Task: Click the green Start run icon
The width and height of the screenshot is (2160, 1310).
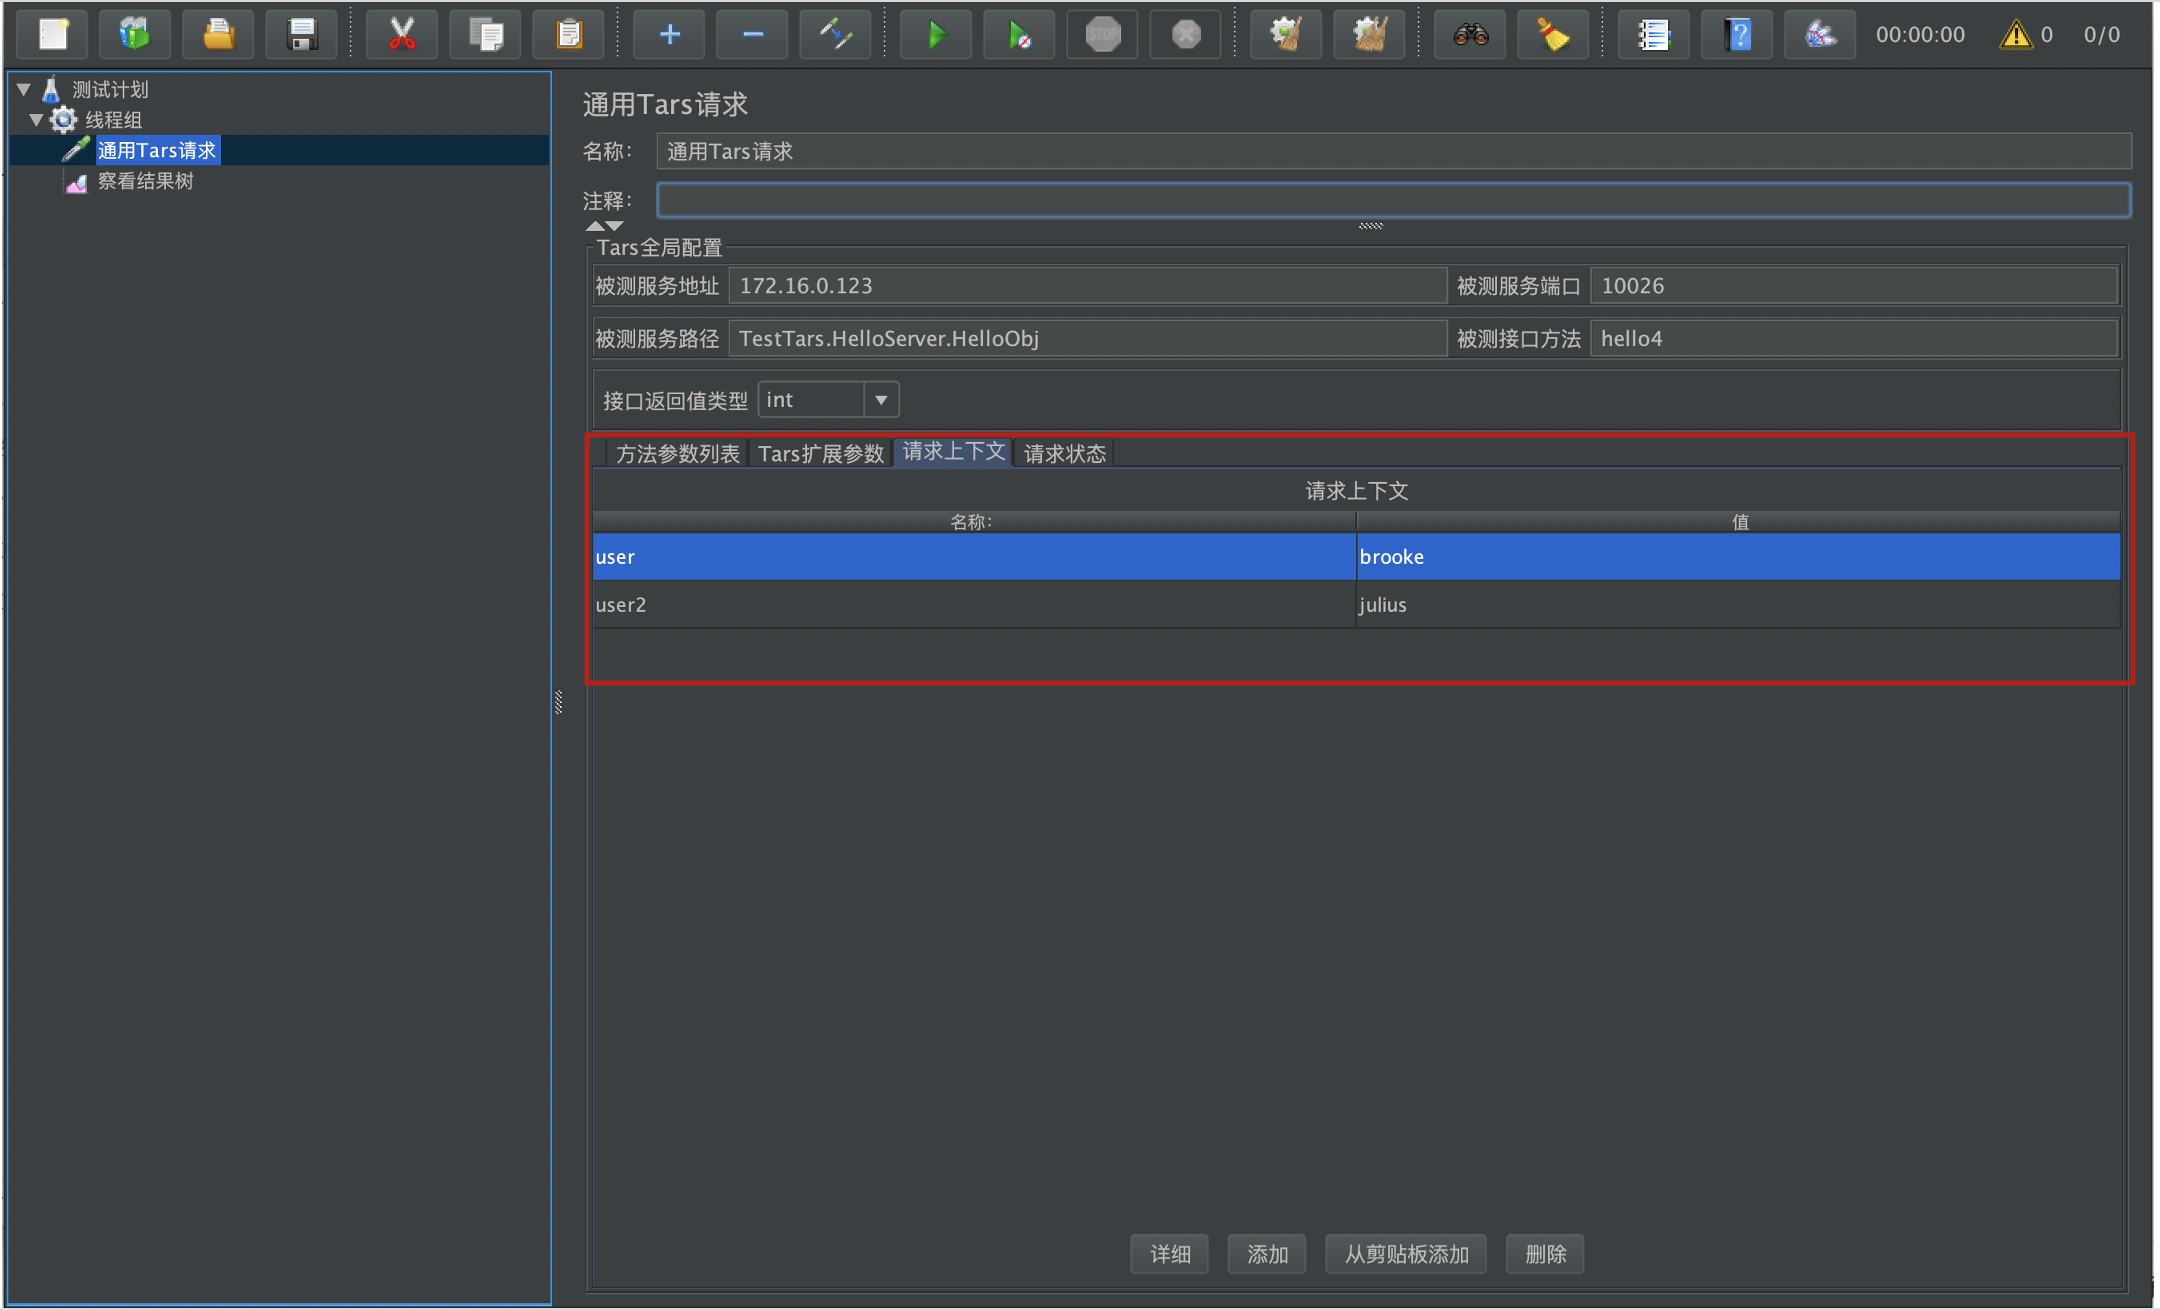Action: [x=936, y=35]
